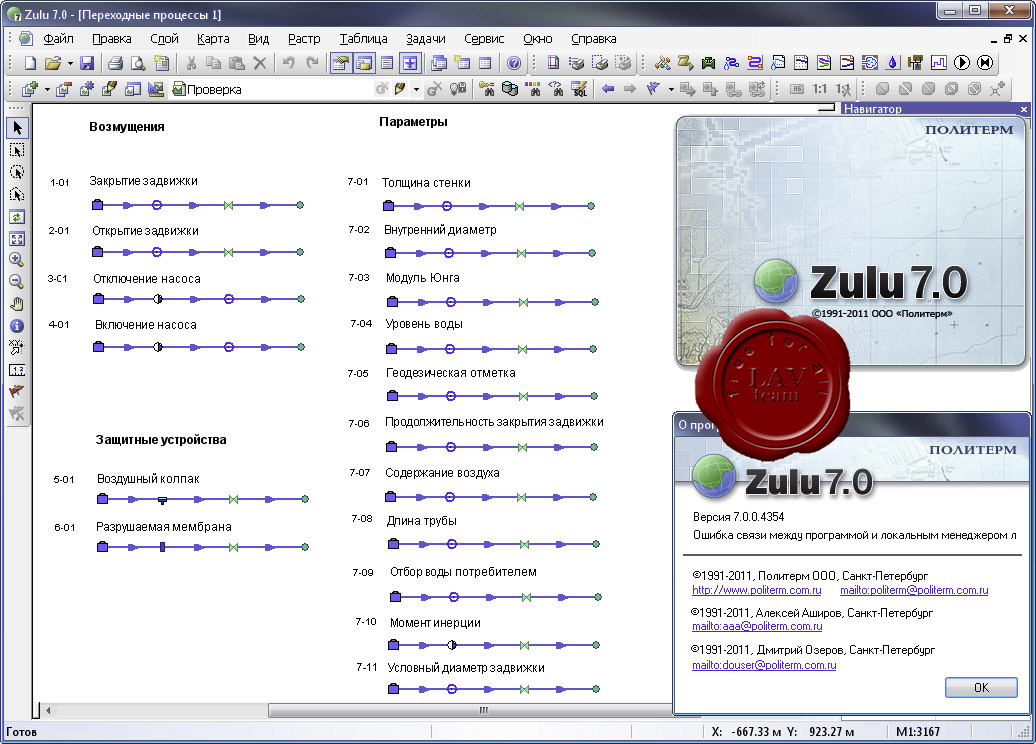Toggle the second highlighted panel button showing windows
This screenshot has width=1036, height=744.
click(364, 63)
